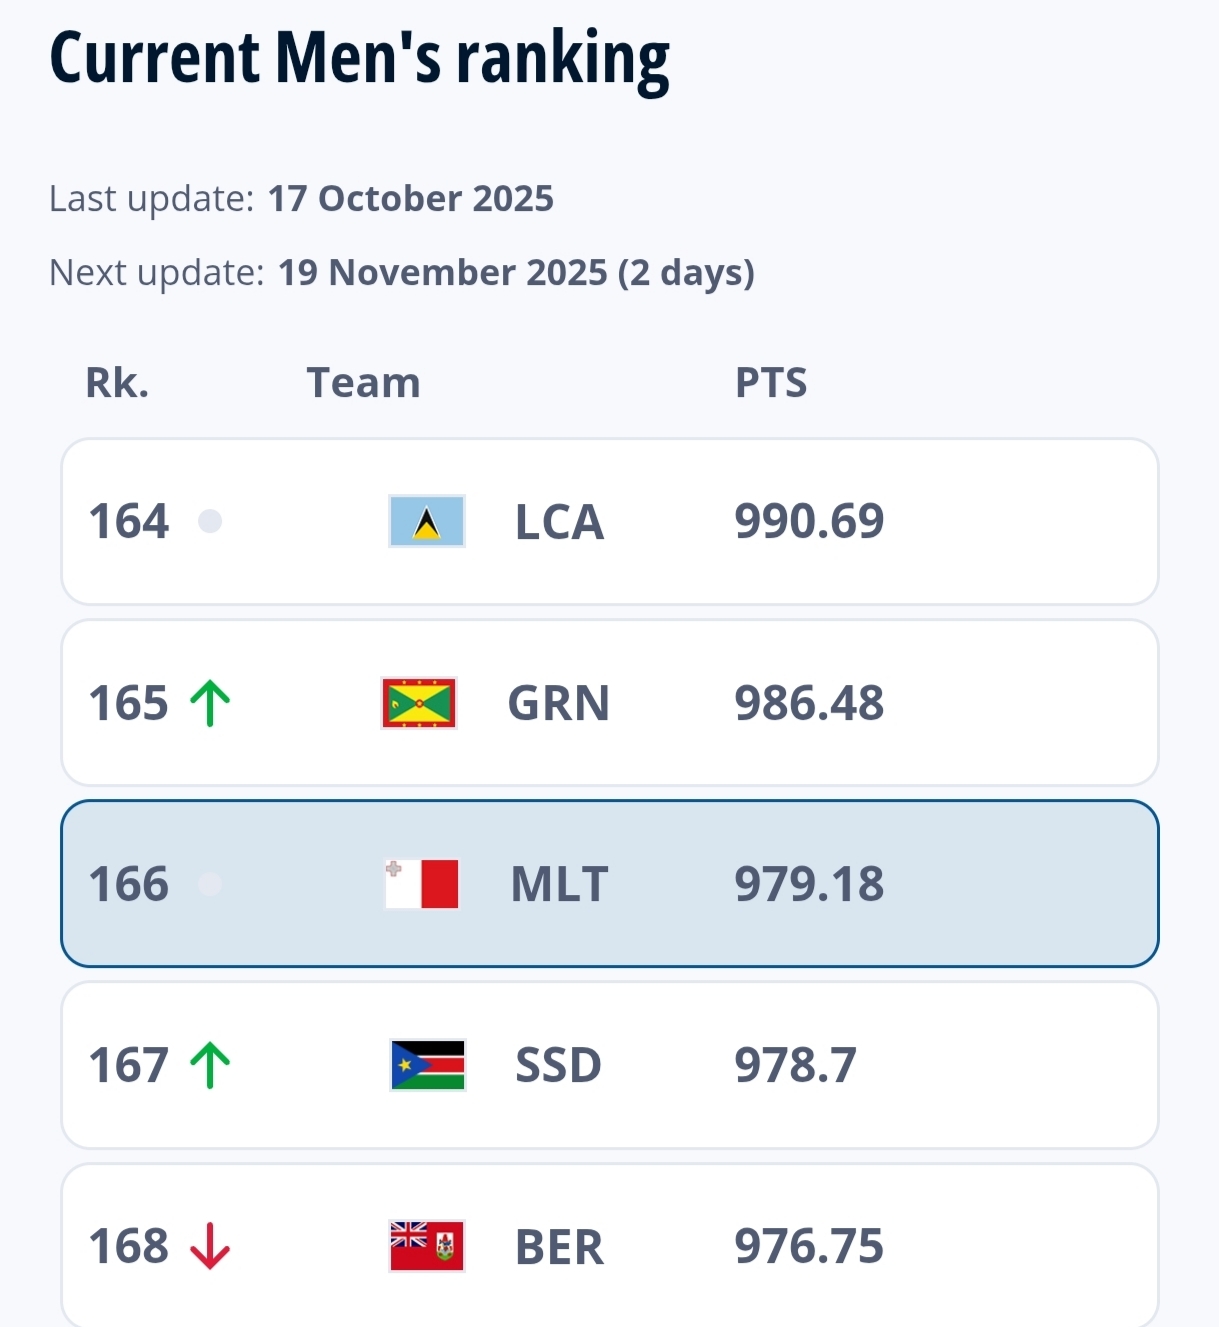The height and width of the screenshot is (1327, 1219).
Task: Click the unchanged dot beside rank 164
Action: point(210,521)
